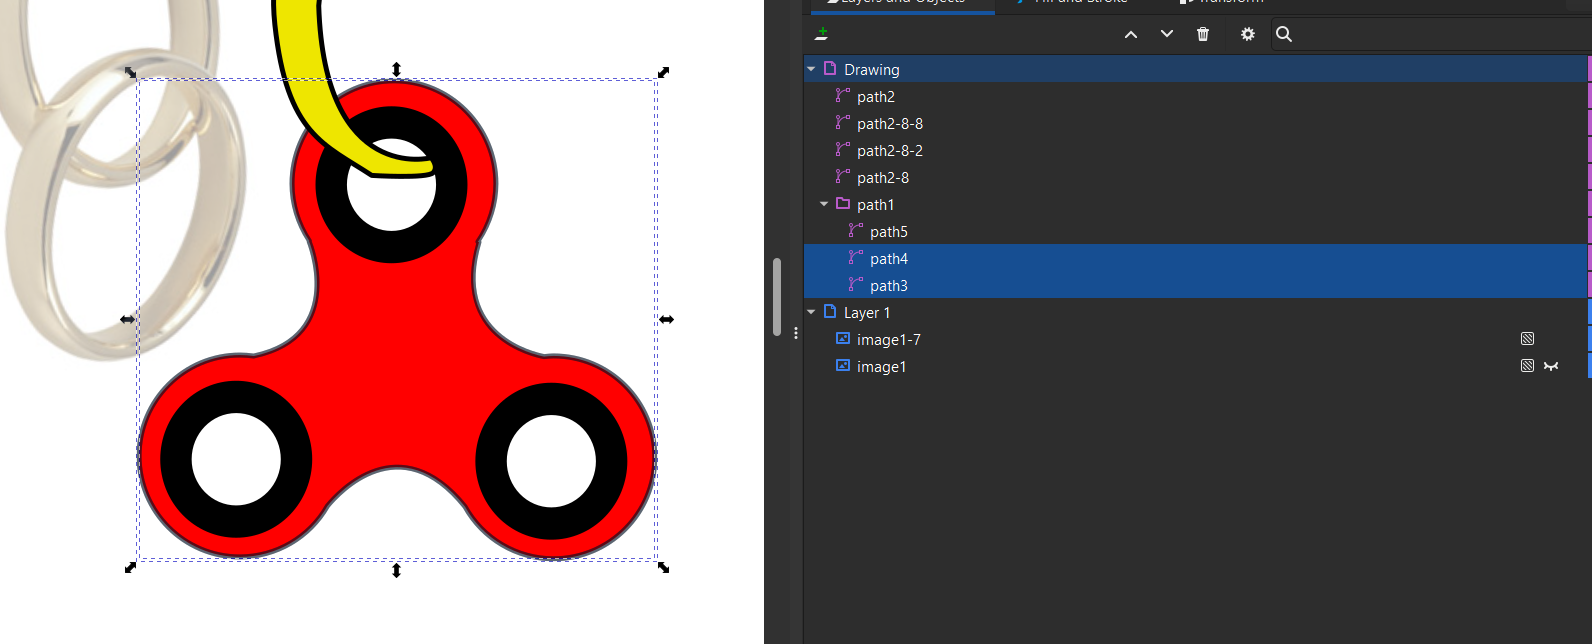
Task: Collapse the Drawing layer
Action: coord(811,69)
